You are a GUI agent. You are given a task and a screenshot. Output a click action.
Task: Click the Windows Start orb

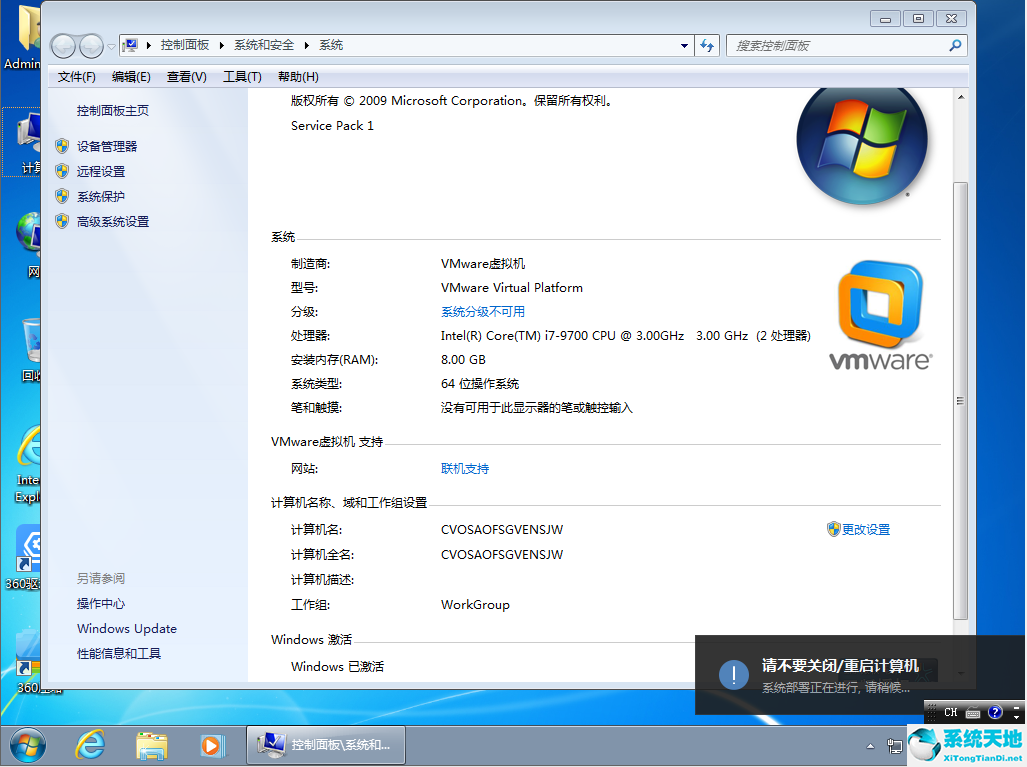tap(28, 745)
